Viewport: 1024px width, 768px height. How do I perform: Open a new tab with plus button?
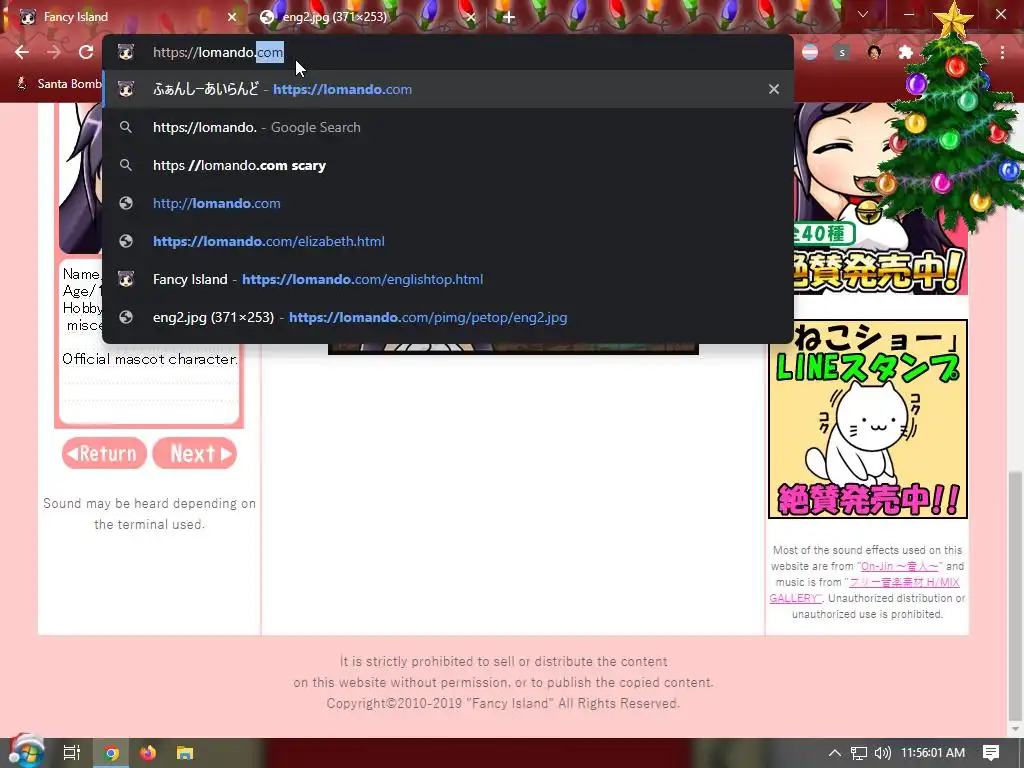509,17
